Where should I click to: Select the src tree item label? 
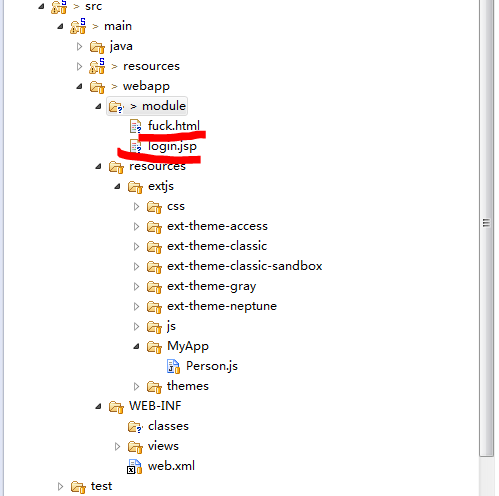[93, 6]
